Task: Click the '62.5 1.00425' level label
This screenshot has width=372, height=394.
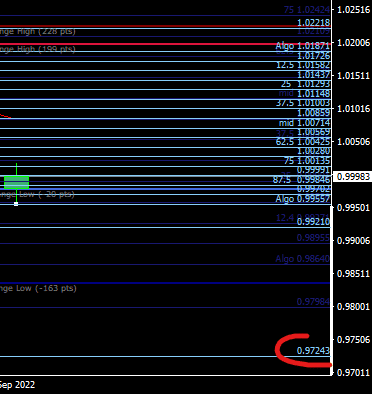Action: 303,142
